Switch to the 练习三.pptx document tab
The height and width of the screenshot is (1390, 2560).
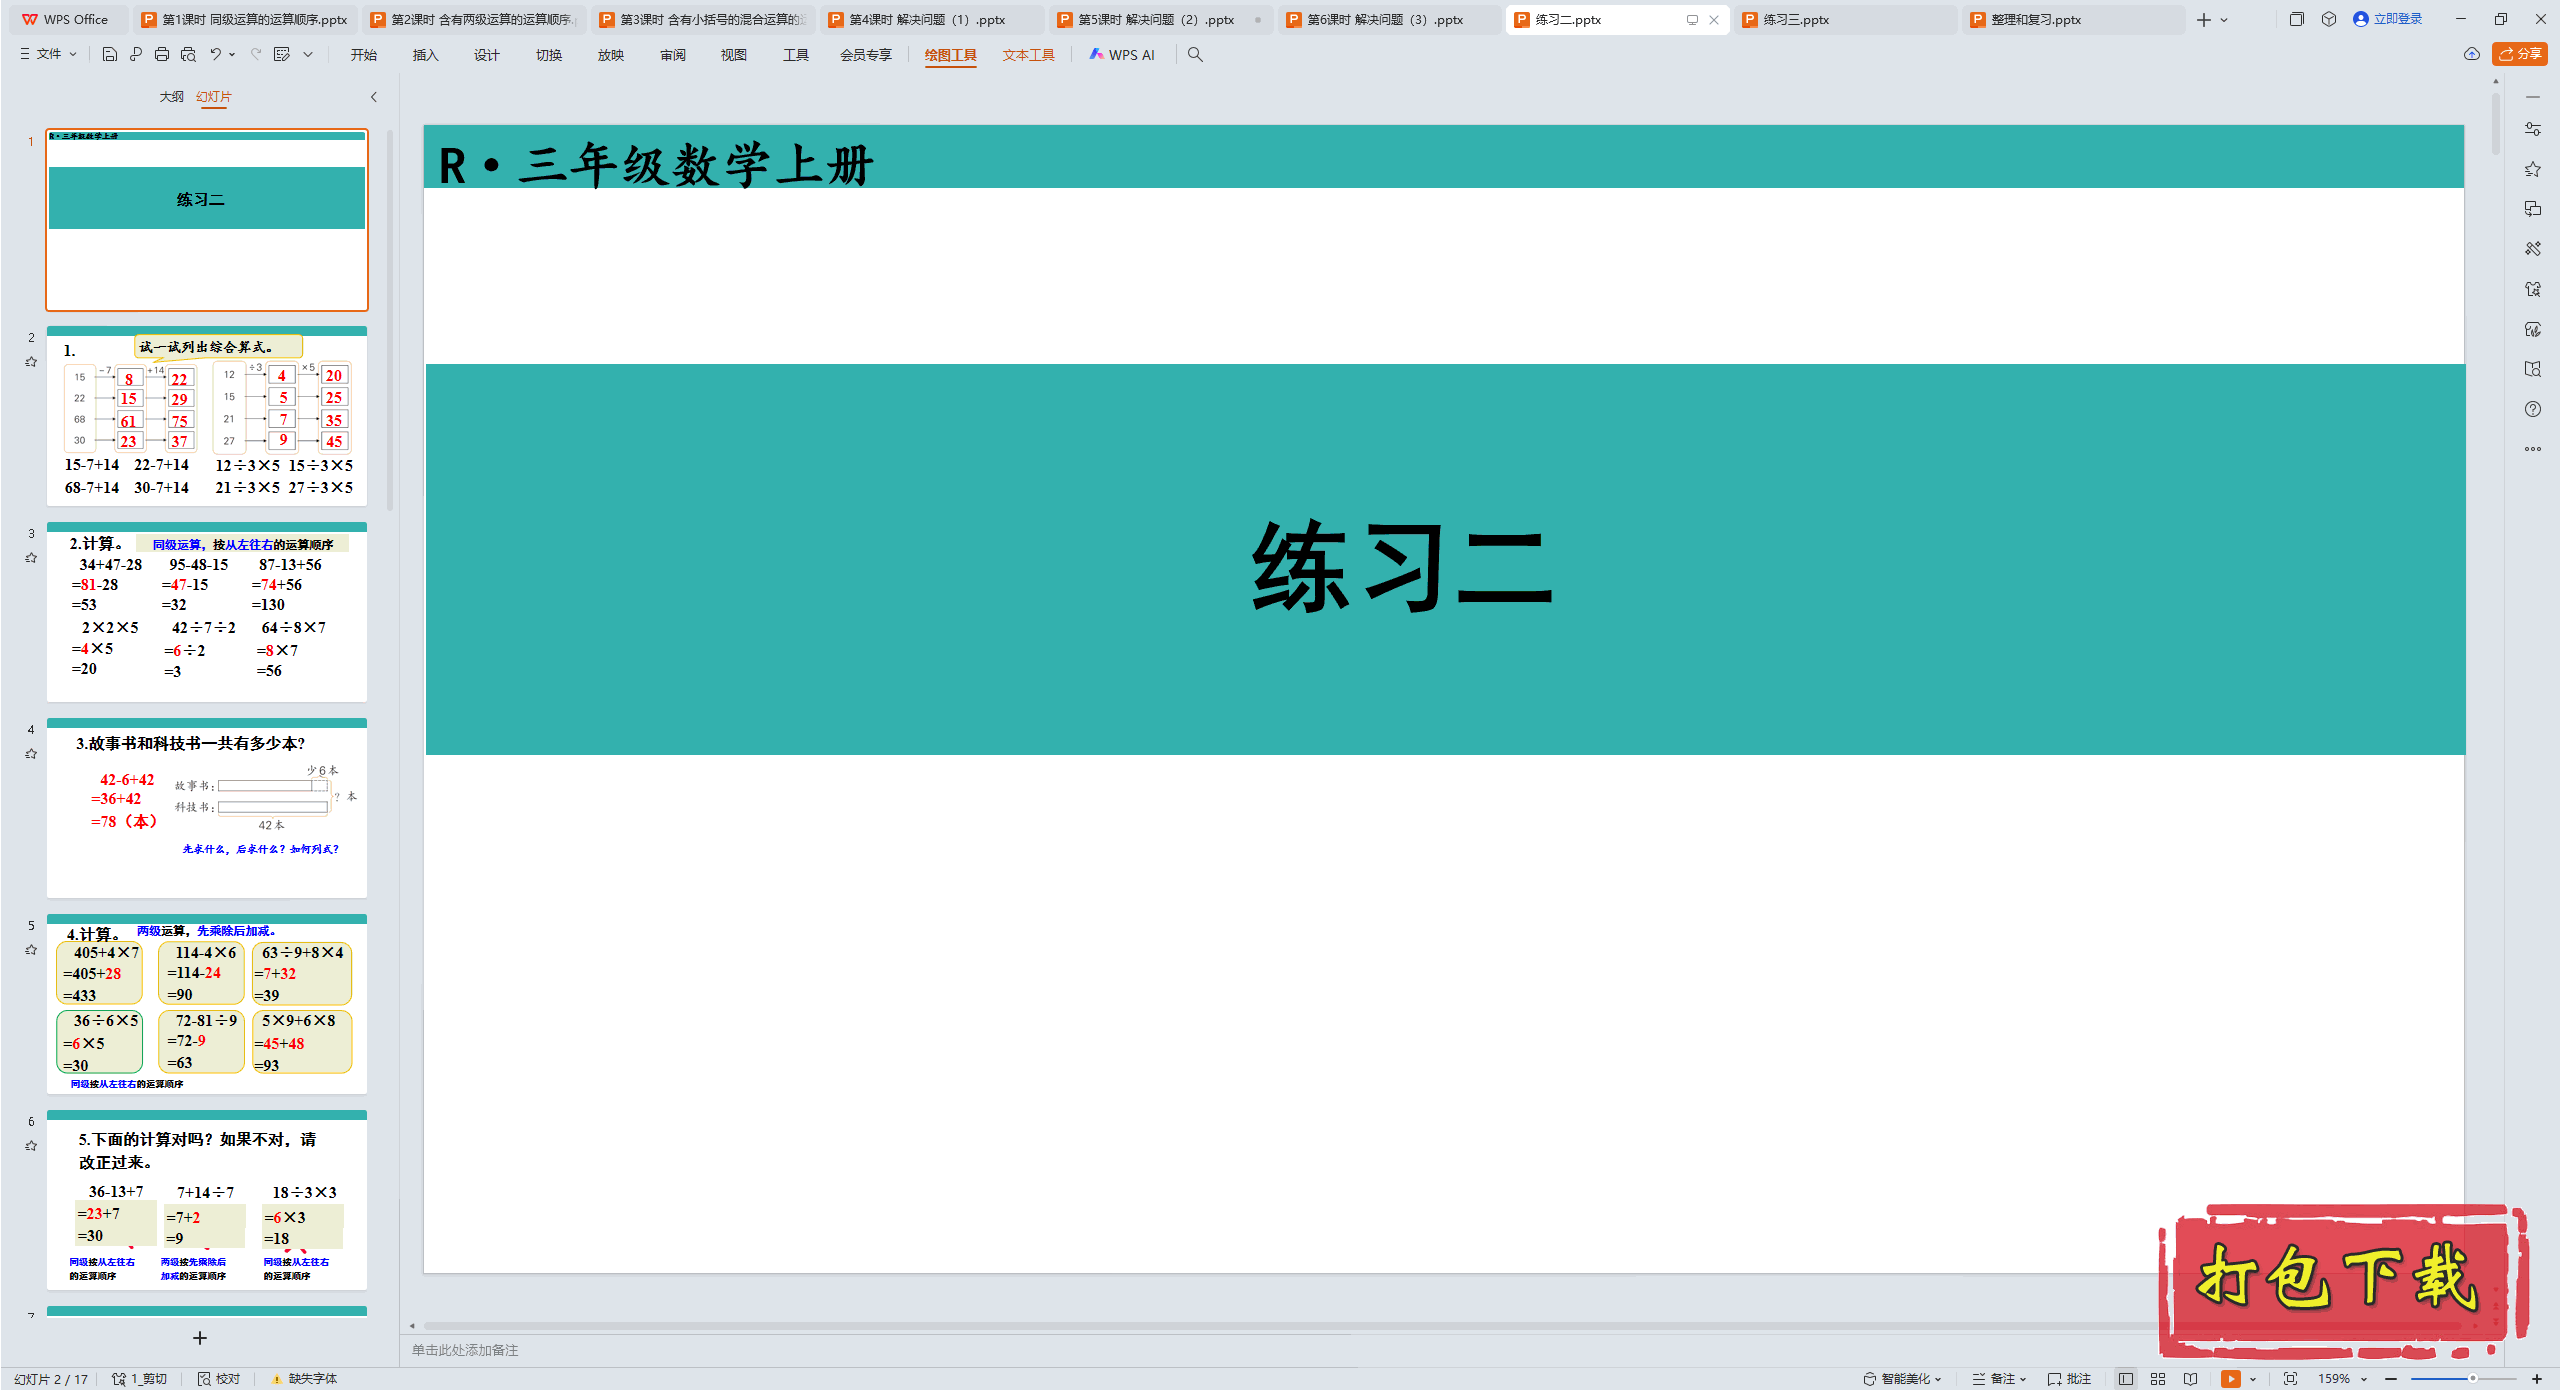point(1796,19)
